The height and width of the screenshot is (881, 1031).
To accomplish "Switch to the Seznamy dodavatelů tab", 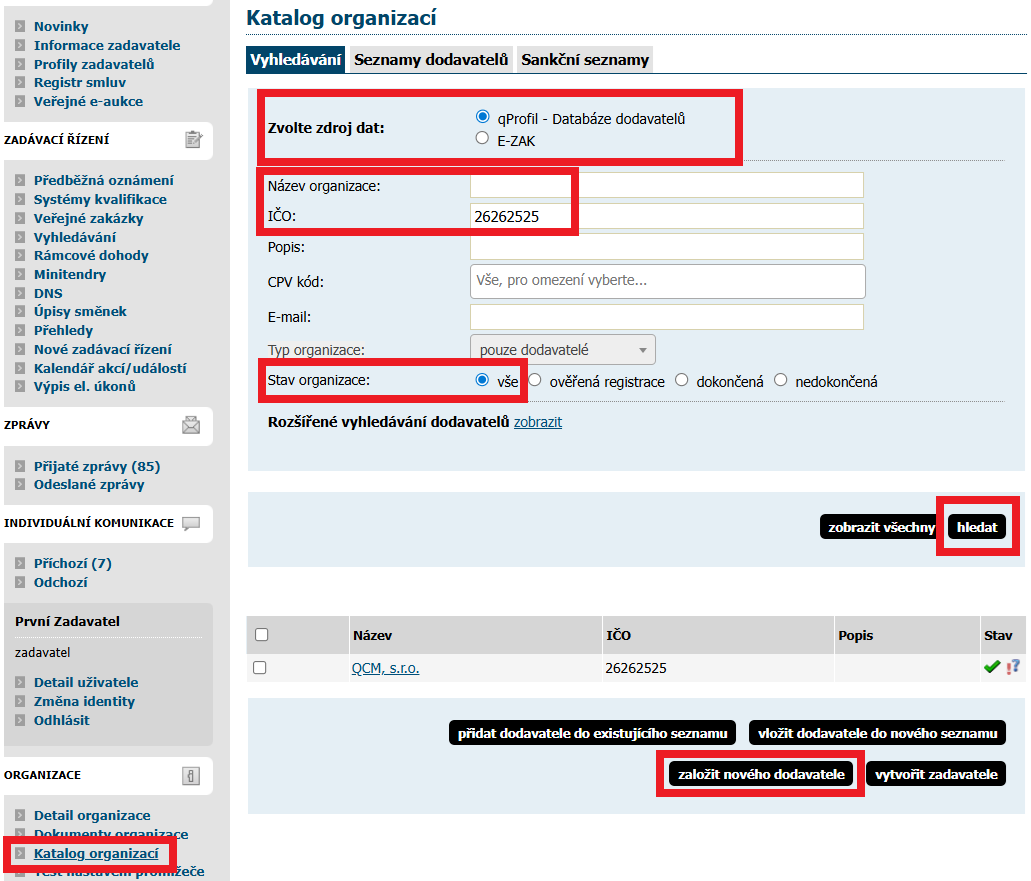I will (x=431, y=60).
